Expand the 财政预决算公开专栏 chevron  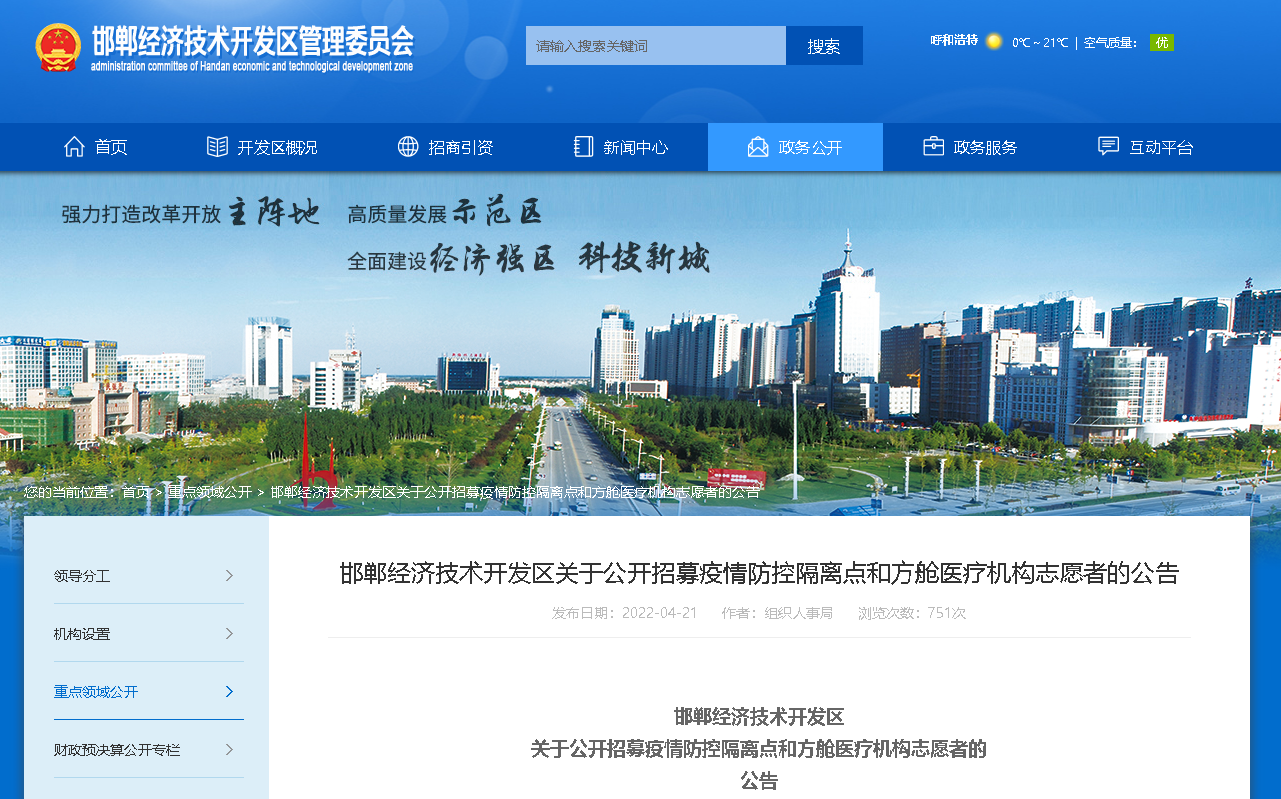coord(229,749)
